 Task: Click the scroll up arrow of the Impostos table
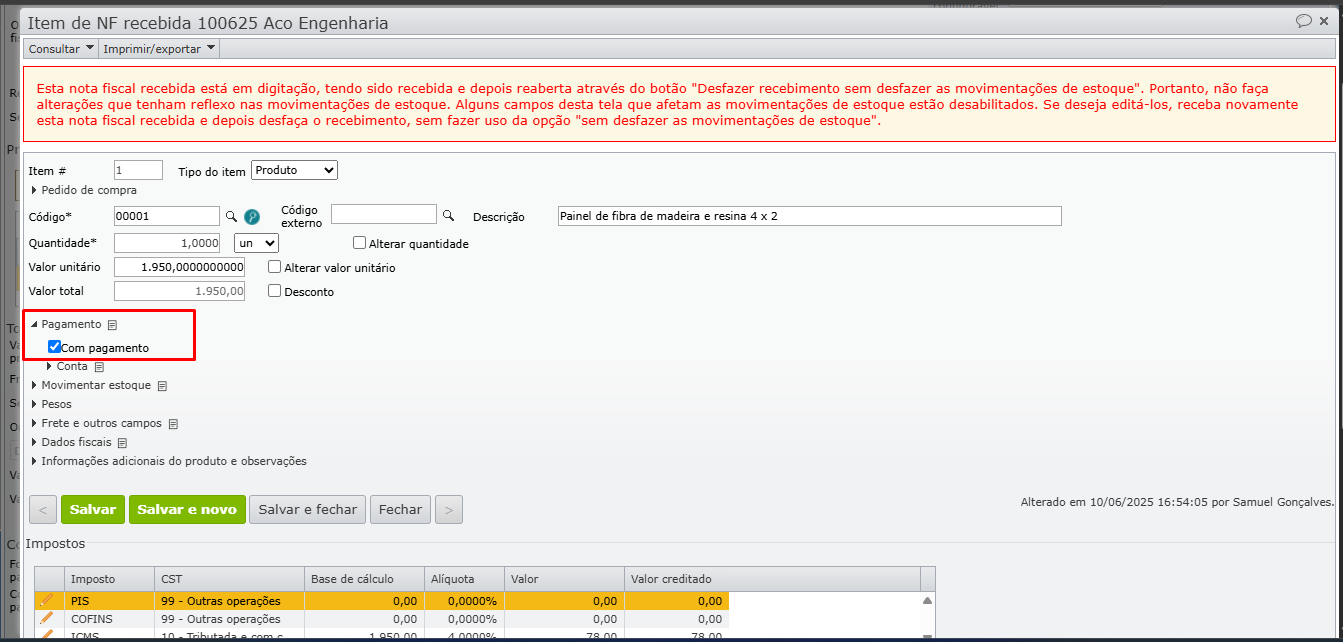pos(927,600)
